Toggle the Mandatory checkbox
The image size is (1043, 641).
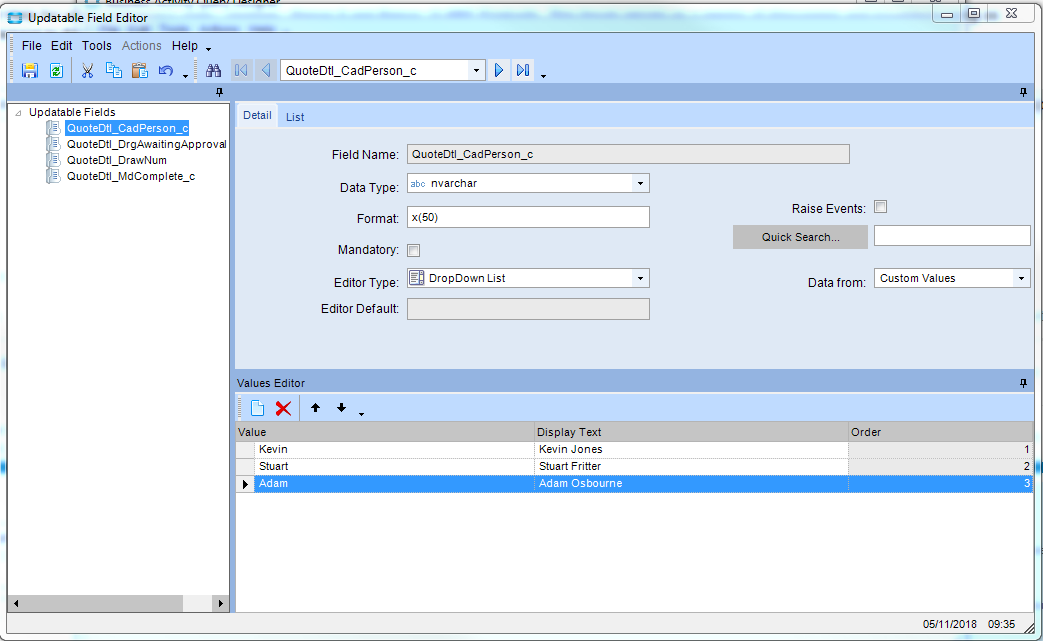(414, 250)
